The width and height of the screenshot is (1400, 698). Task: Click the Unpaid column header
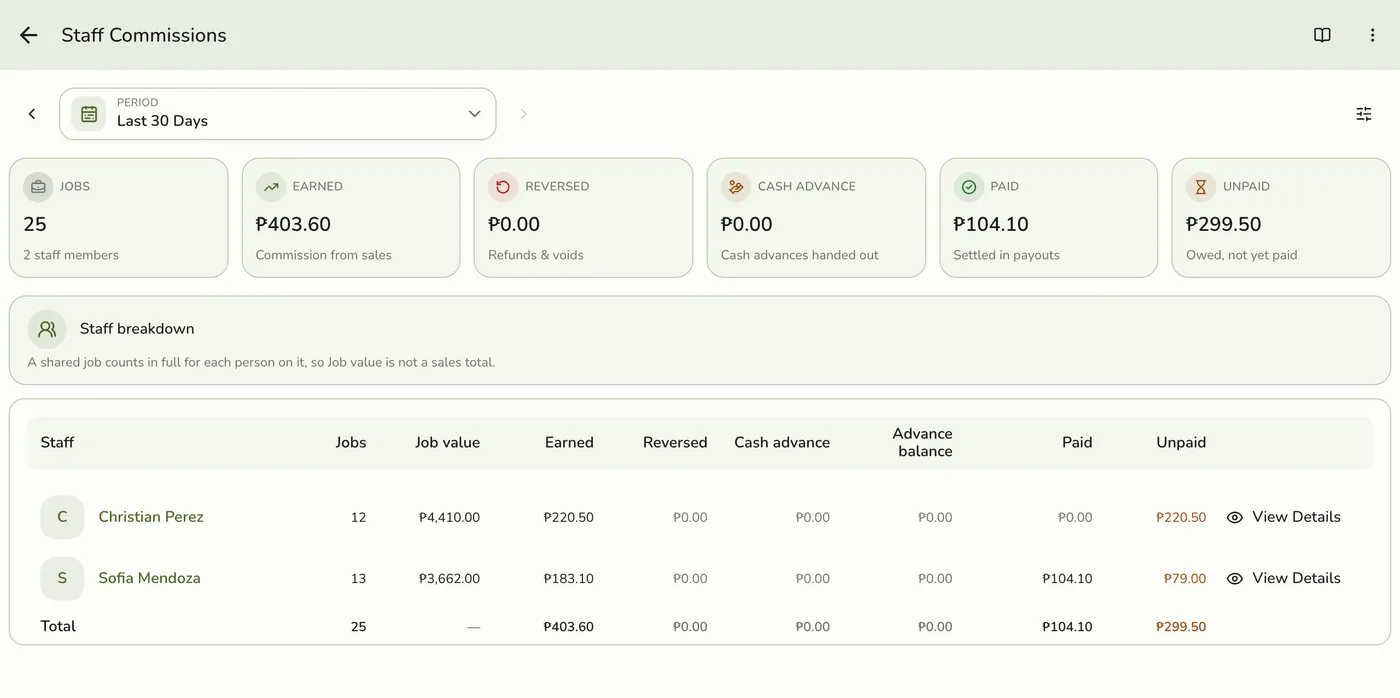click(x=1181, y=442)
